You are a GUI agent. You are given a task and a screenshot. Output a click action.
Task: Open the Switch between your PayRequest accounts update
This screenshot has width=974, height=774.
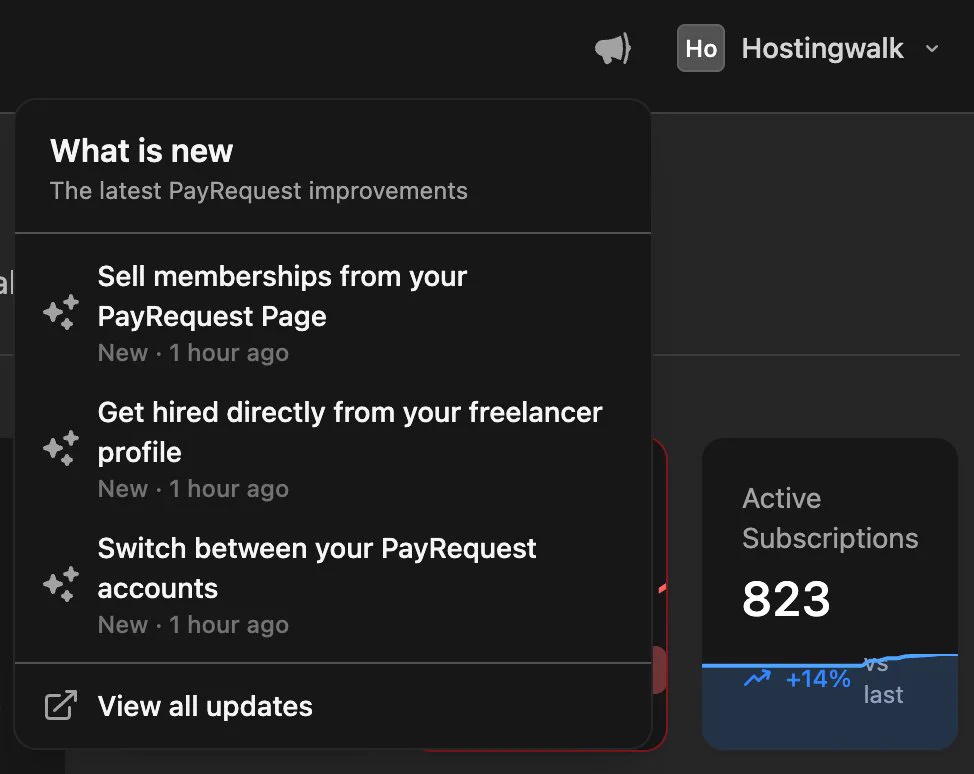tap(333, 585)
